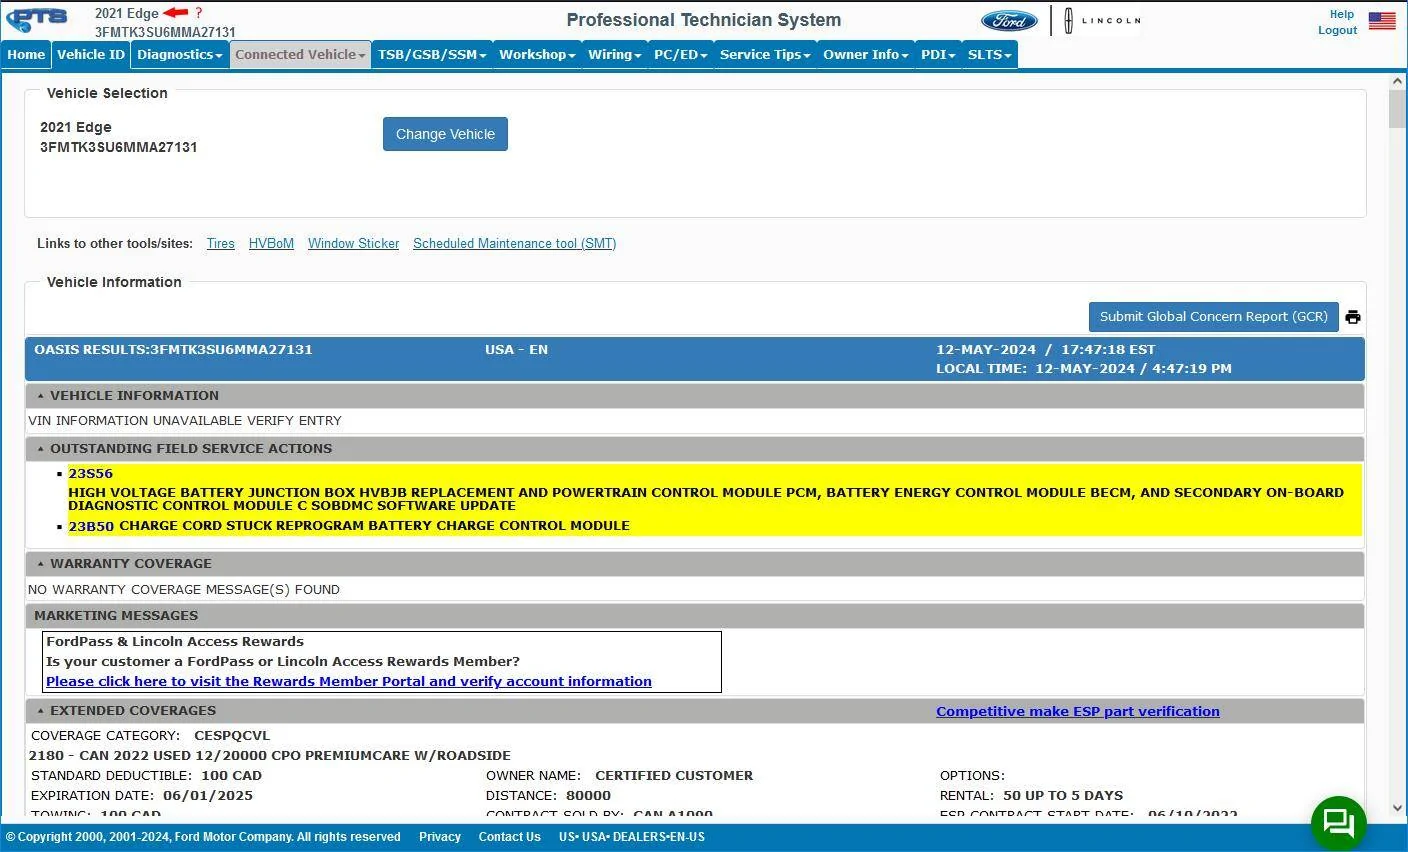
Task: Click the standard deductible 100 CAD value
Action: 231,776
